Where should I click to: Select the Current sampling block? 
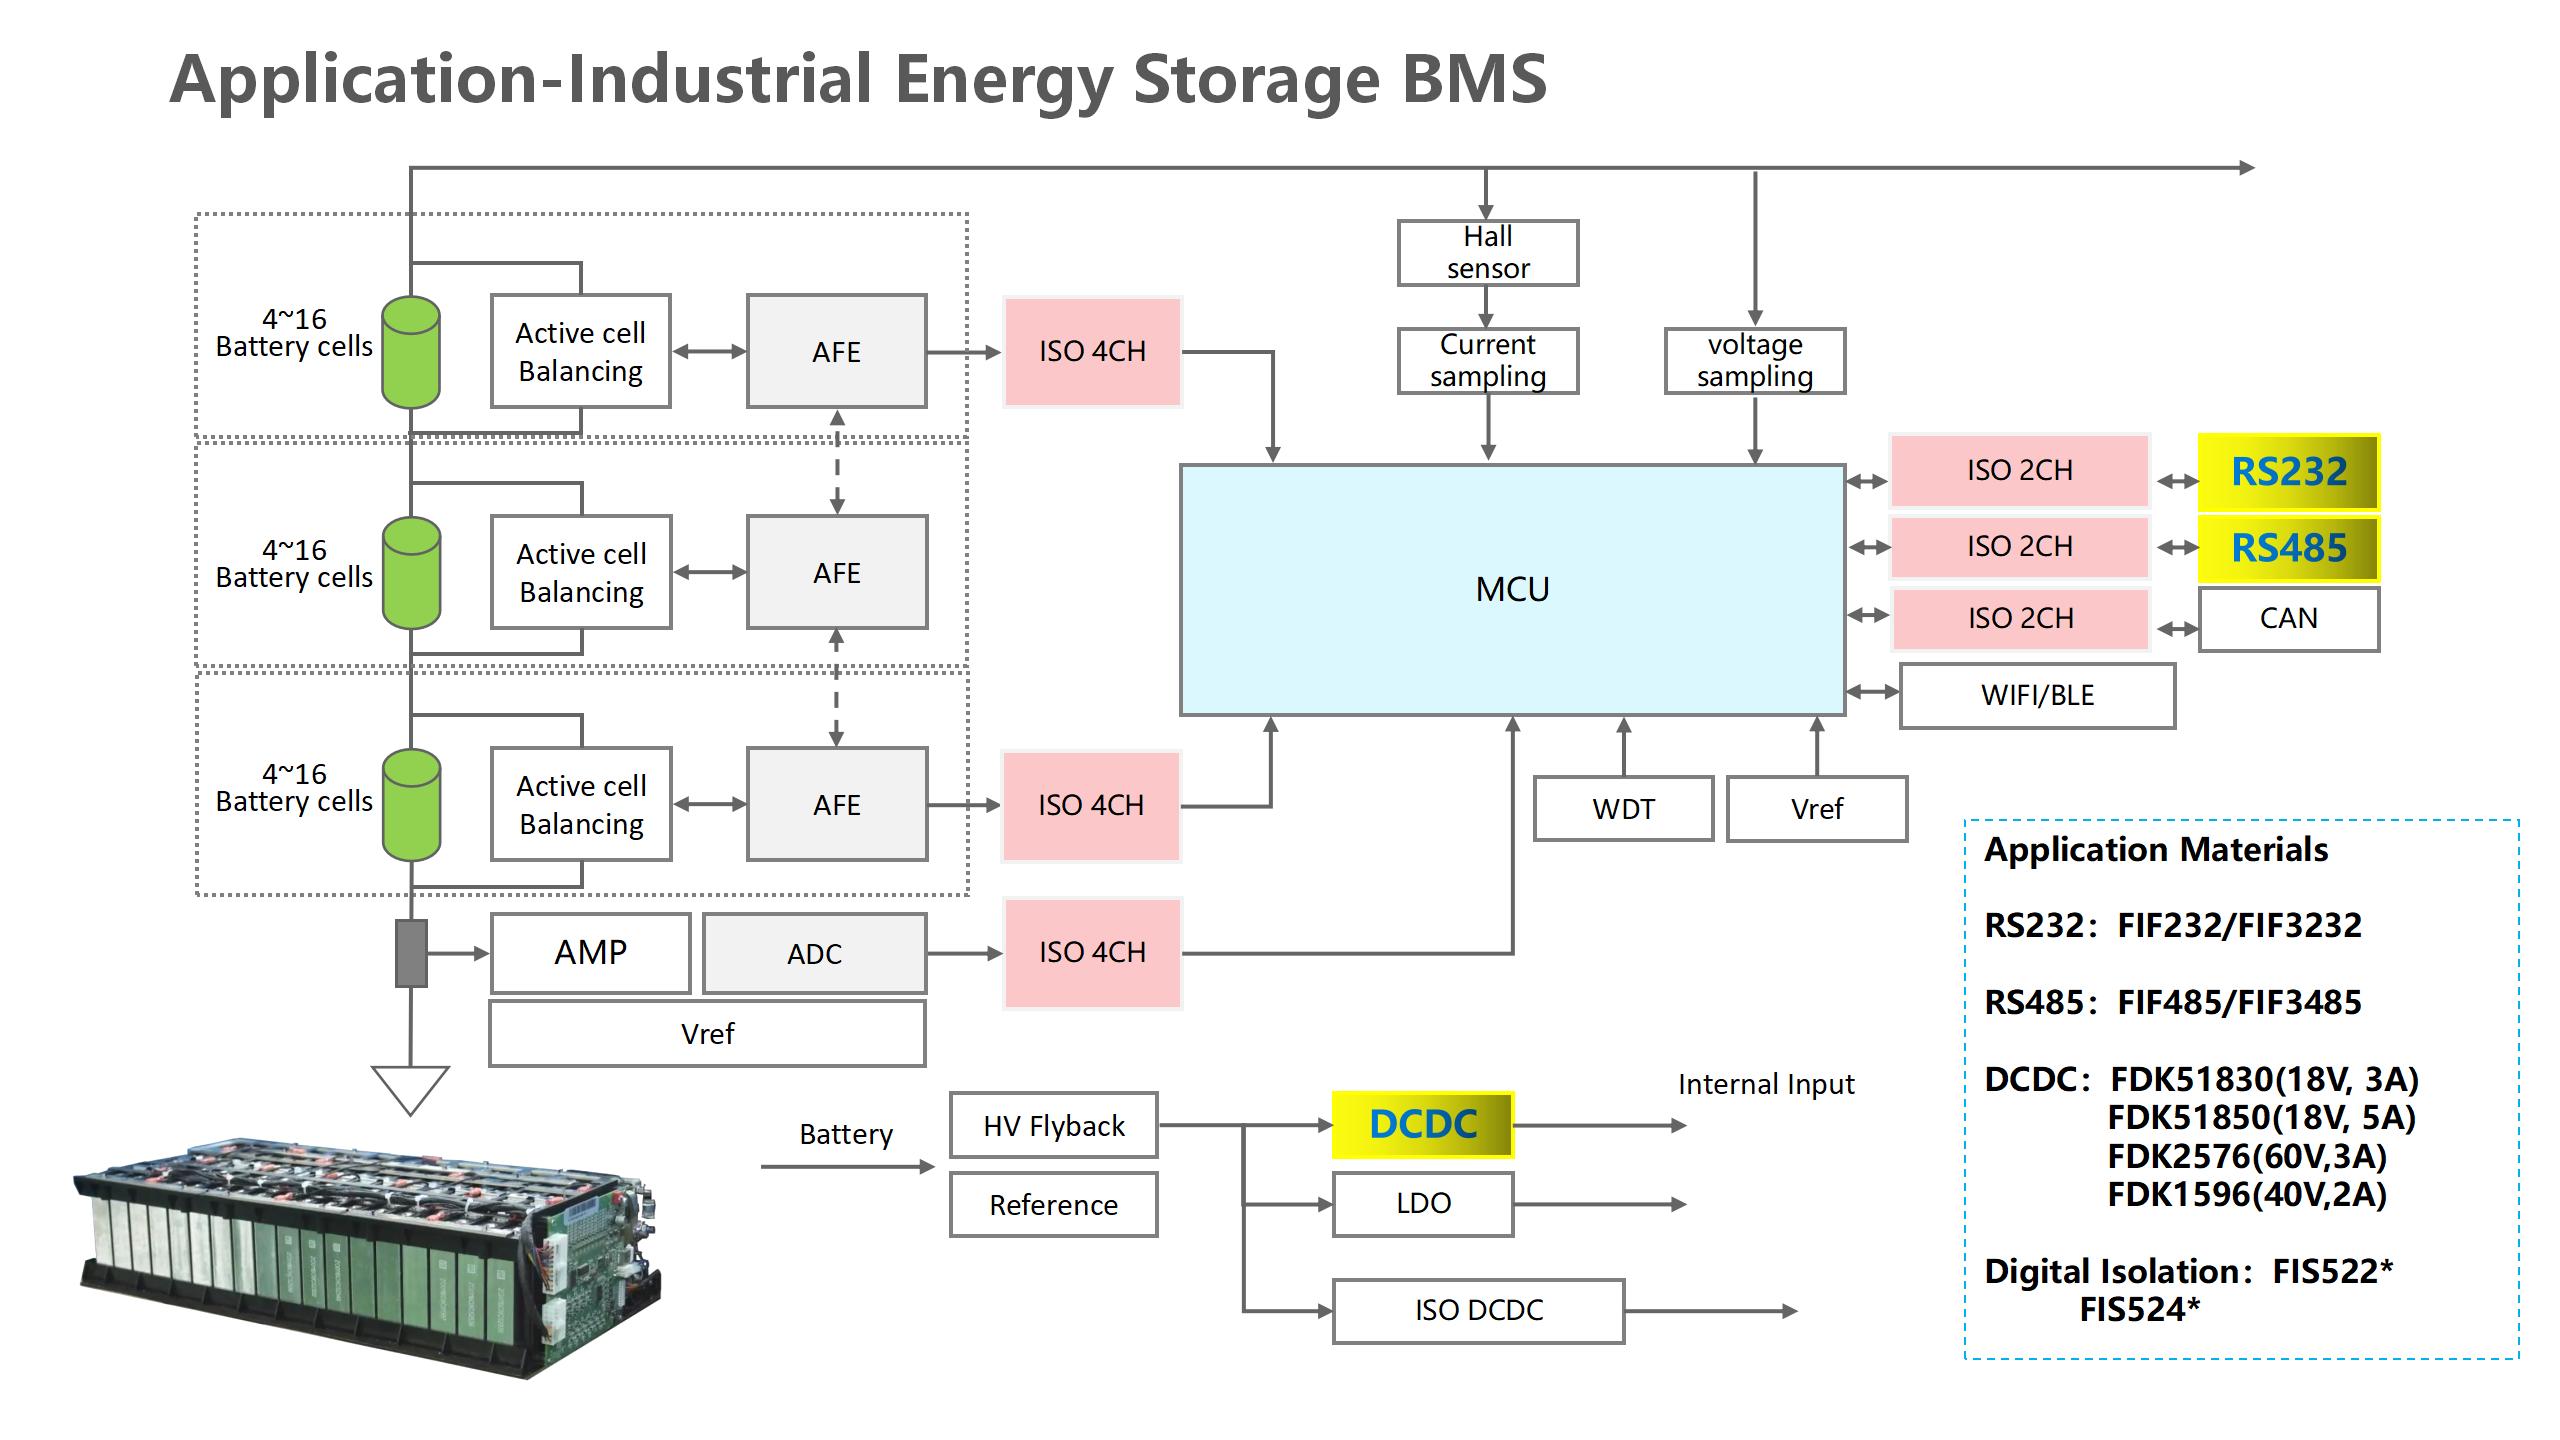(x=1487, y=361)
